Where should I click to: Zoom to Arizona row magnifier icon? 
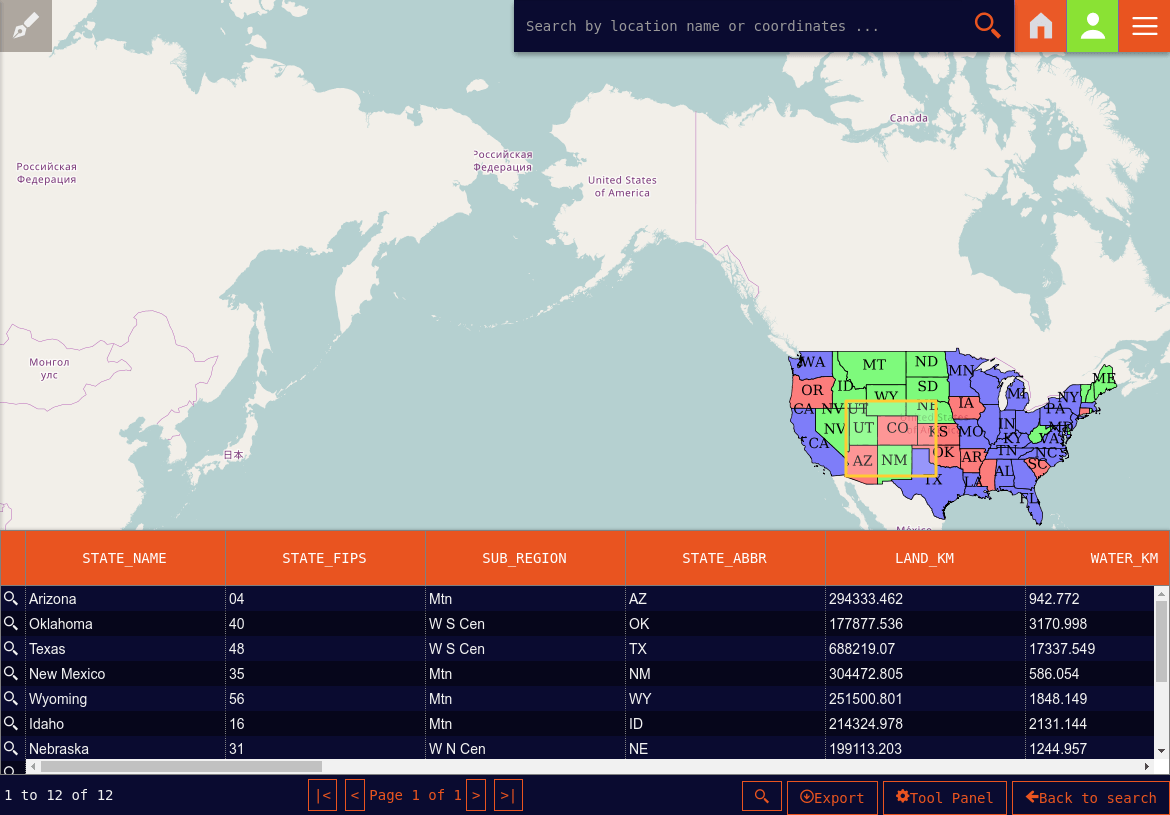12,599
